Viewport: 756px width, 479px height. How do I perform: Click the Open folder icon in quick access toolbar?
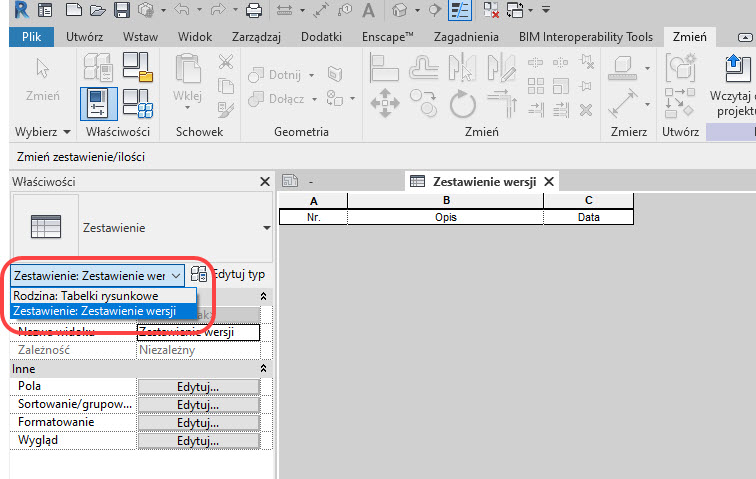pyautogui.click(x=97, y=11)
